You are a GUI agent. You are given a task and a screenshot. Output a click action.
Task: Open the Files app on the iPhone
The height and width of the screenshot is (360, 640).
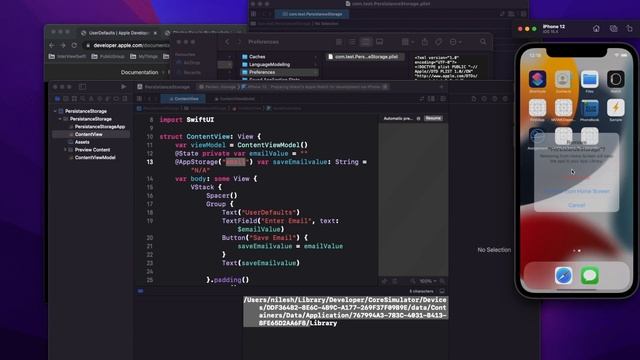point(589,79)
